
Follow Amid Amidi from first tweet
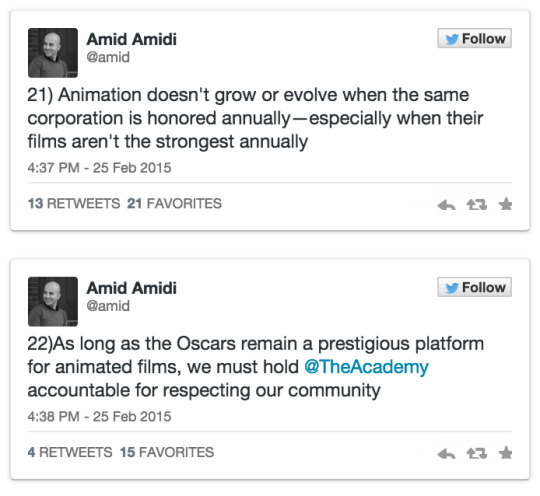pos(475,38)
